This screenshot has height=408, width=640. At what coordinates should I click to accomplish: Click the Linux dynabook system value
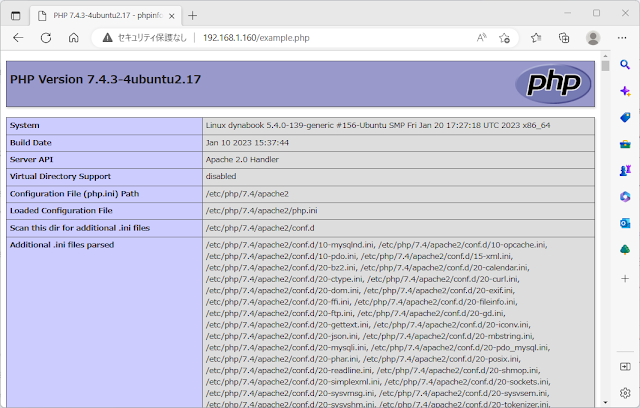(x=378, y=126)
